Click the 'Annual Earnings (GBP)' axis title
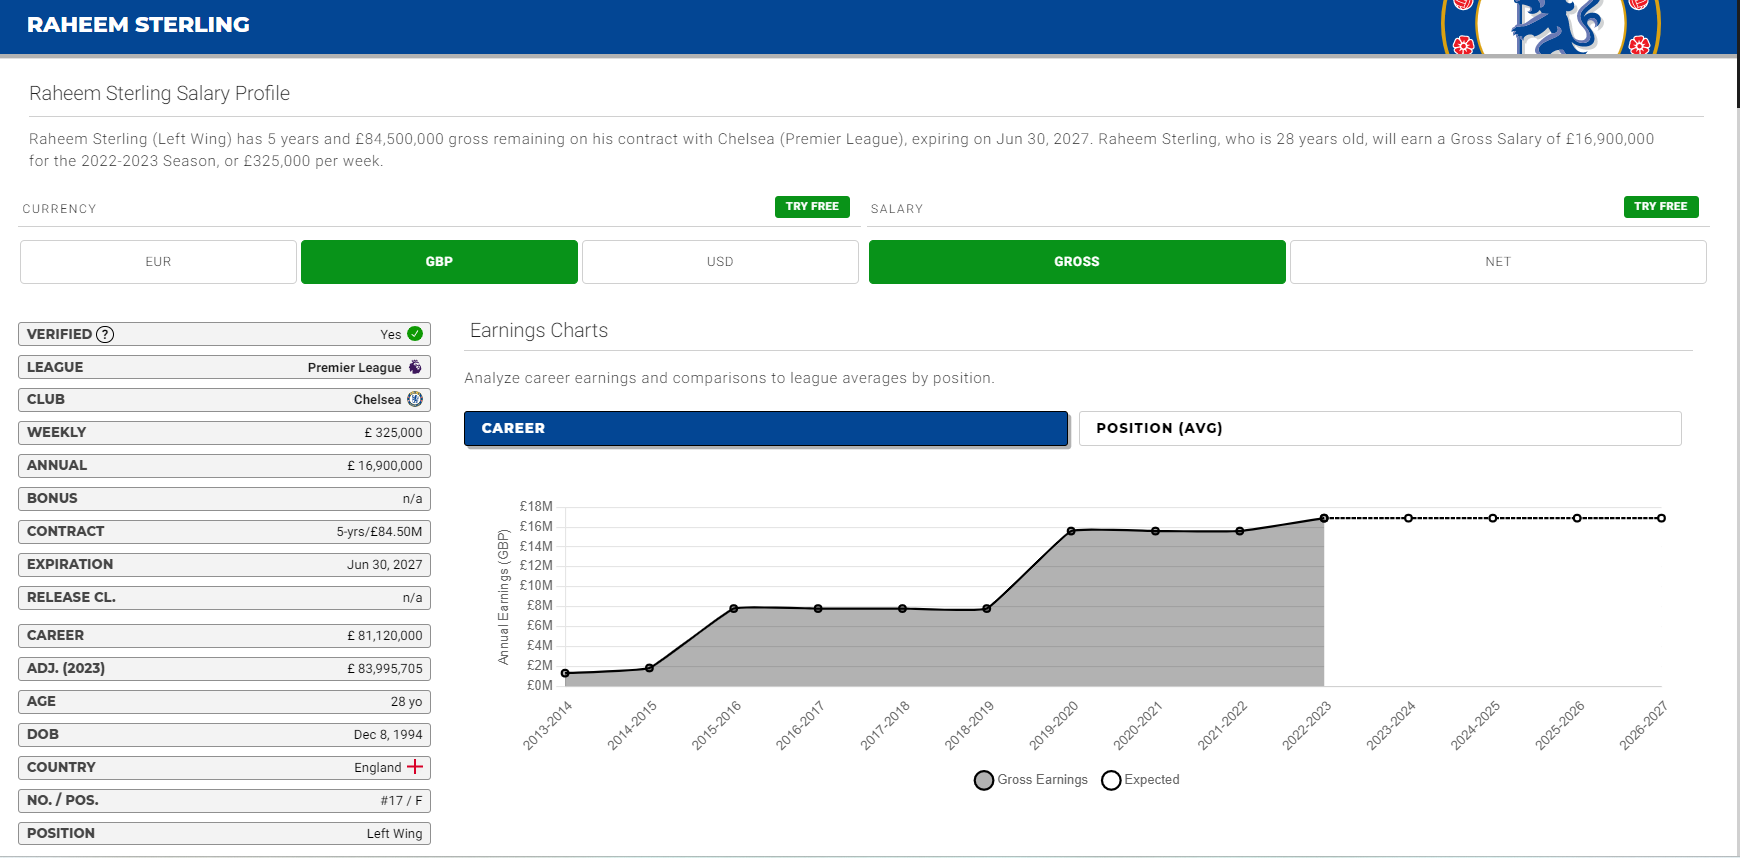Viewport: 1740px width, 858px height. pos(503,597)
